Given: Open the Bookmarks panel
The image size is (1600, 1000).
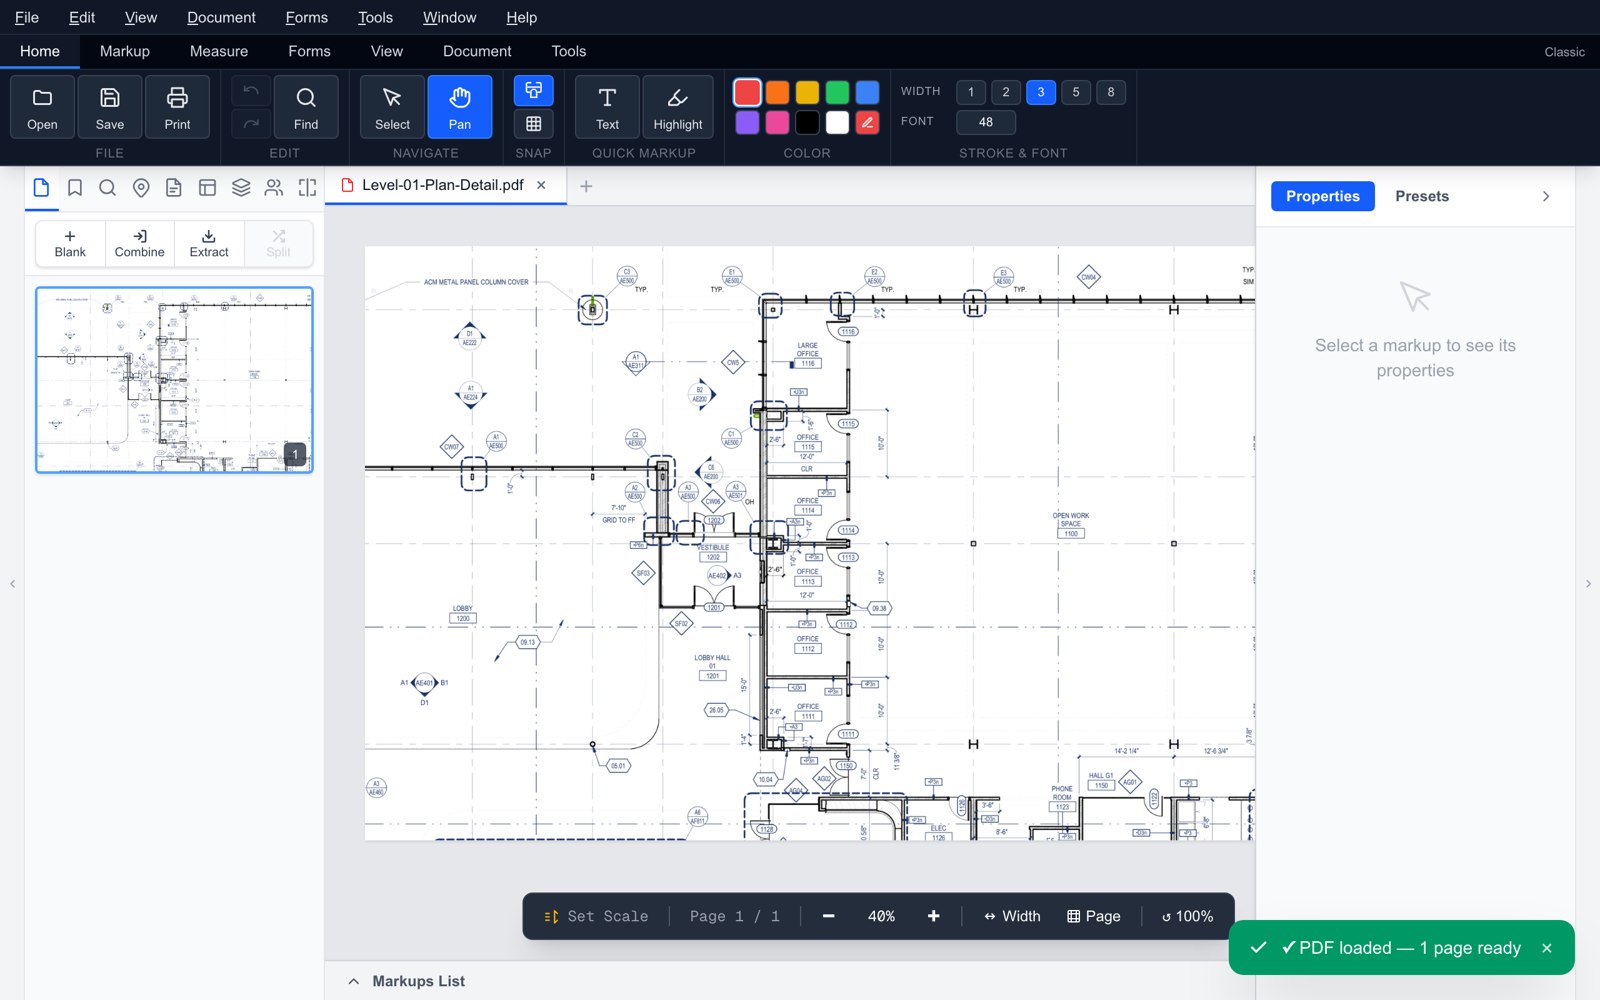Looking at the screenshot, I should point(75,188).
